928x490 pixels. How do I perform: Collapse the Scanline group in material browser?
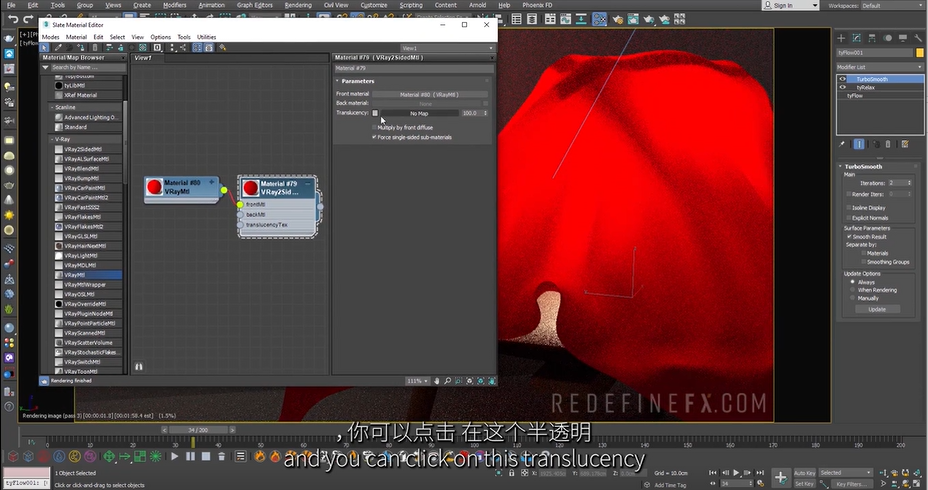51,107
